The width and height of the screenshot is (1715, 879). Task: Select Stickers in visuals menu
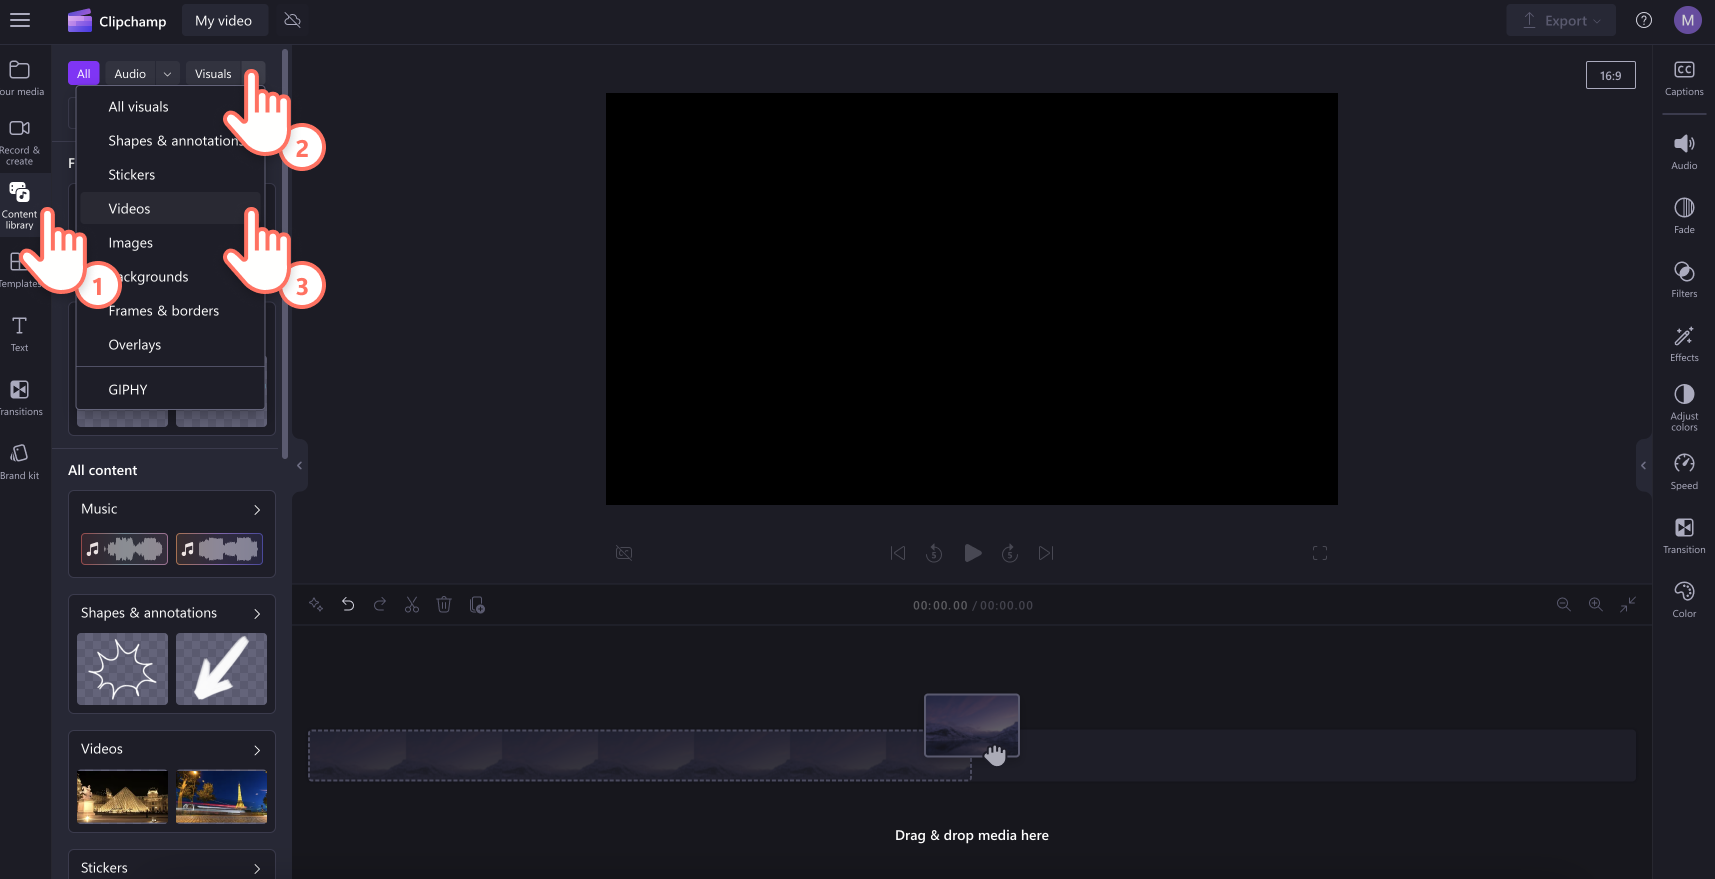pyautogui.click(x=132, y=175)
